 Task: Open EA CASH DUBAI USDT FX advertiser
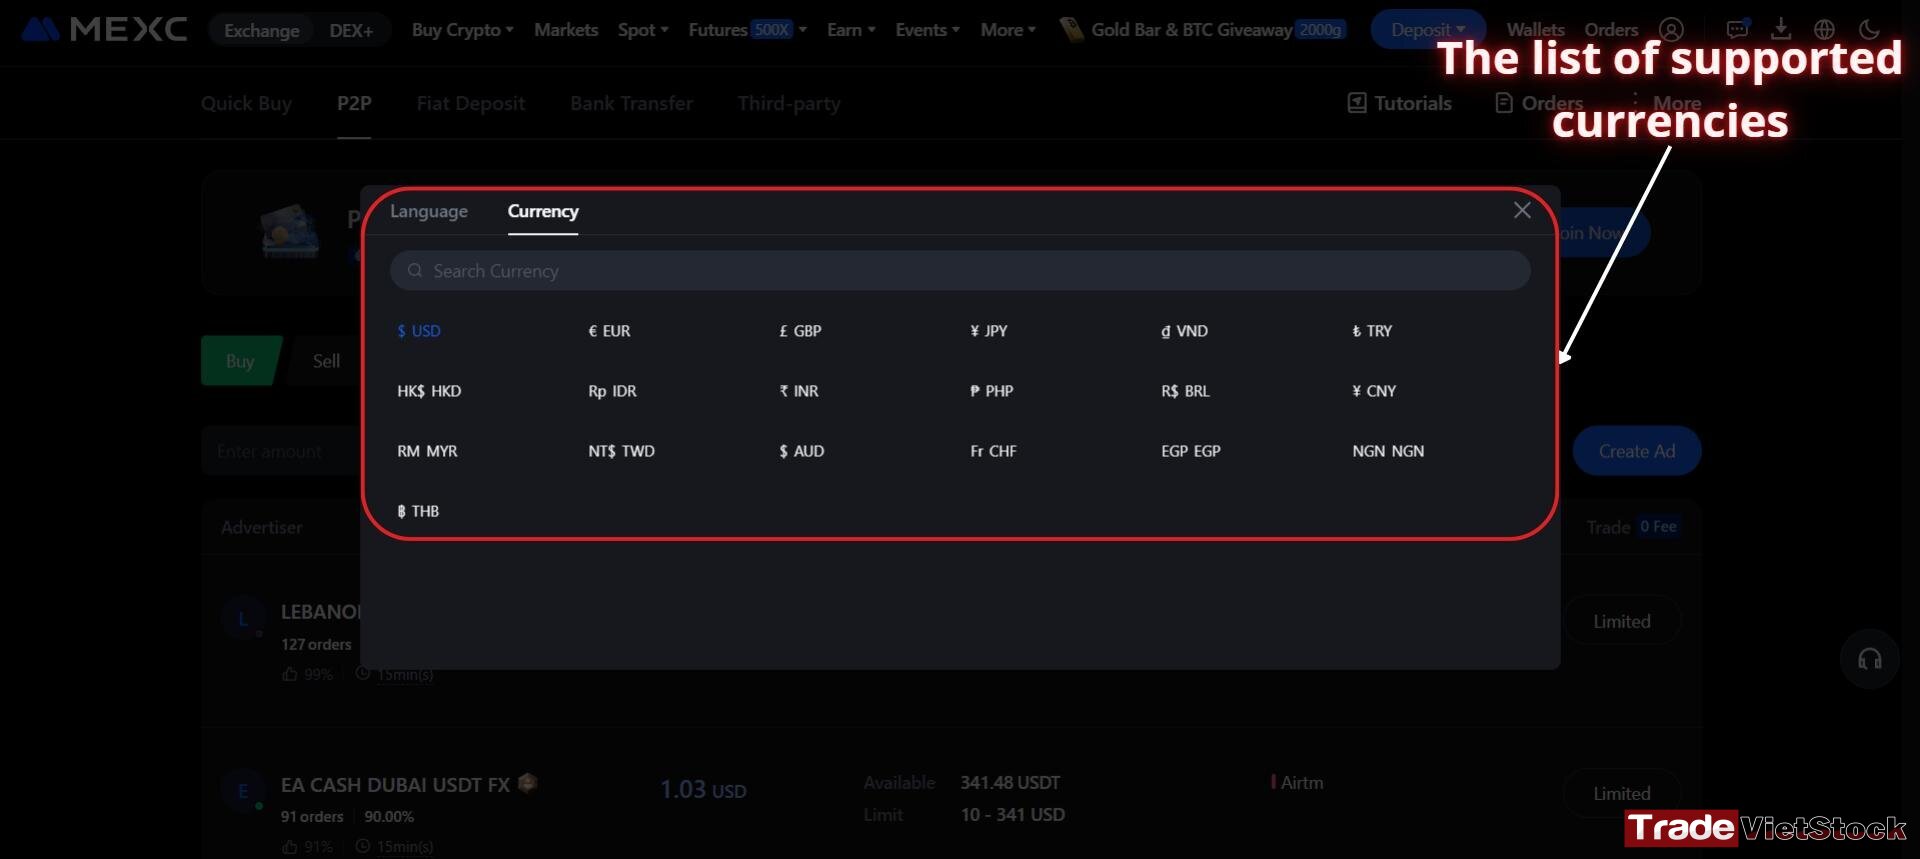396,785
